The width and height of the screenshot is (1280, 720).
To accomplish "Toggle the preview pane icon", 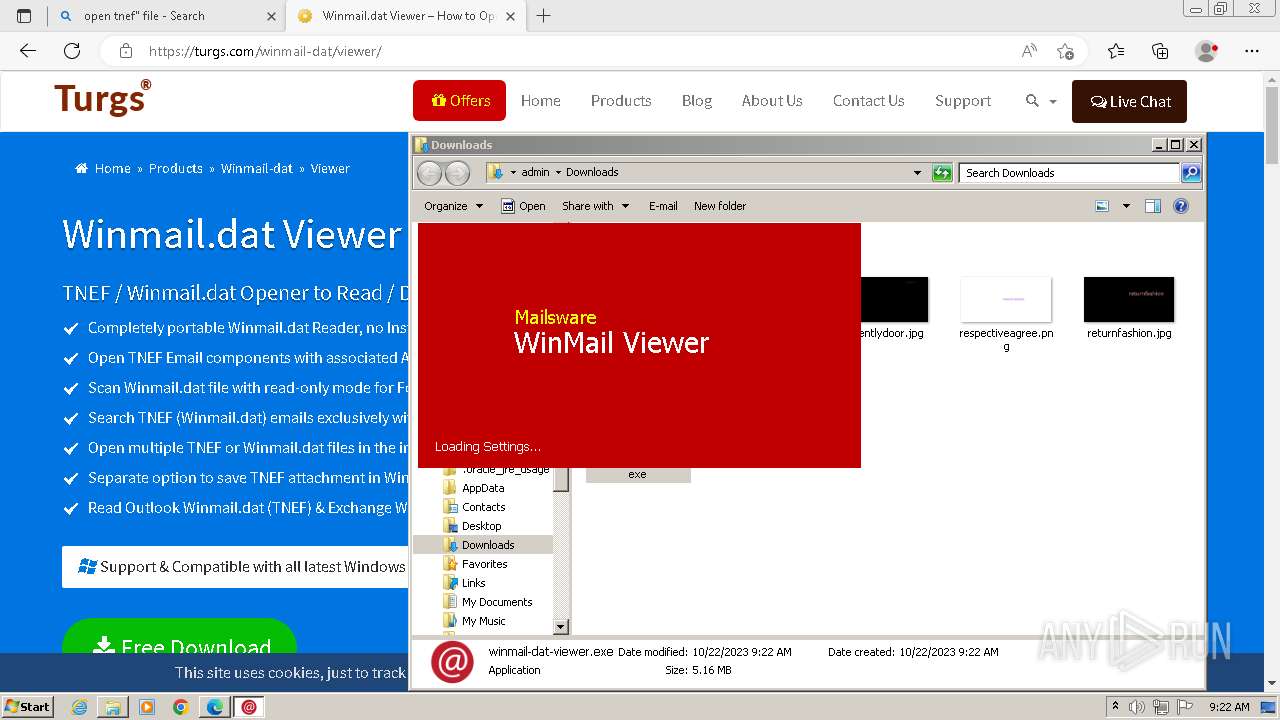I will (x=1153, y=206).
